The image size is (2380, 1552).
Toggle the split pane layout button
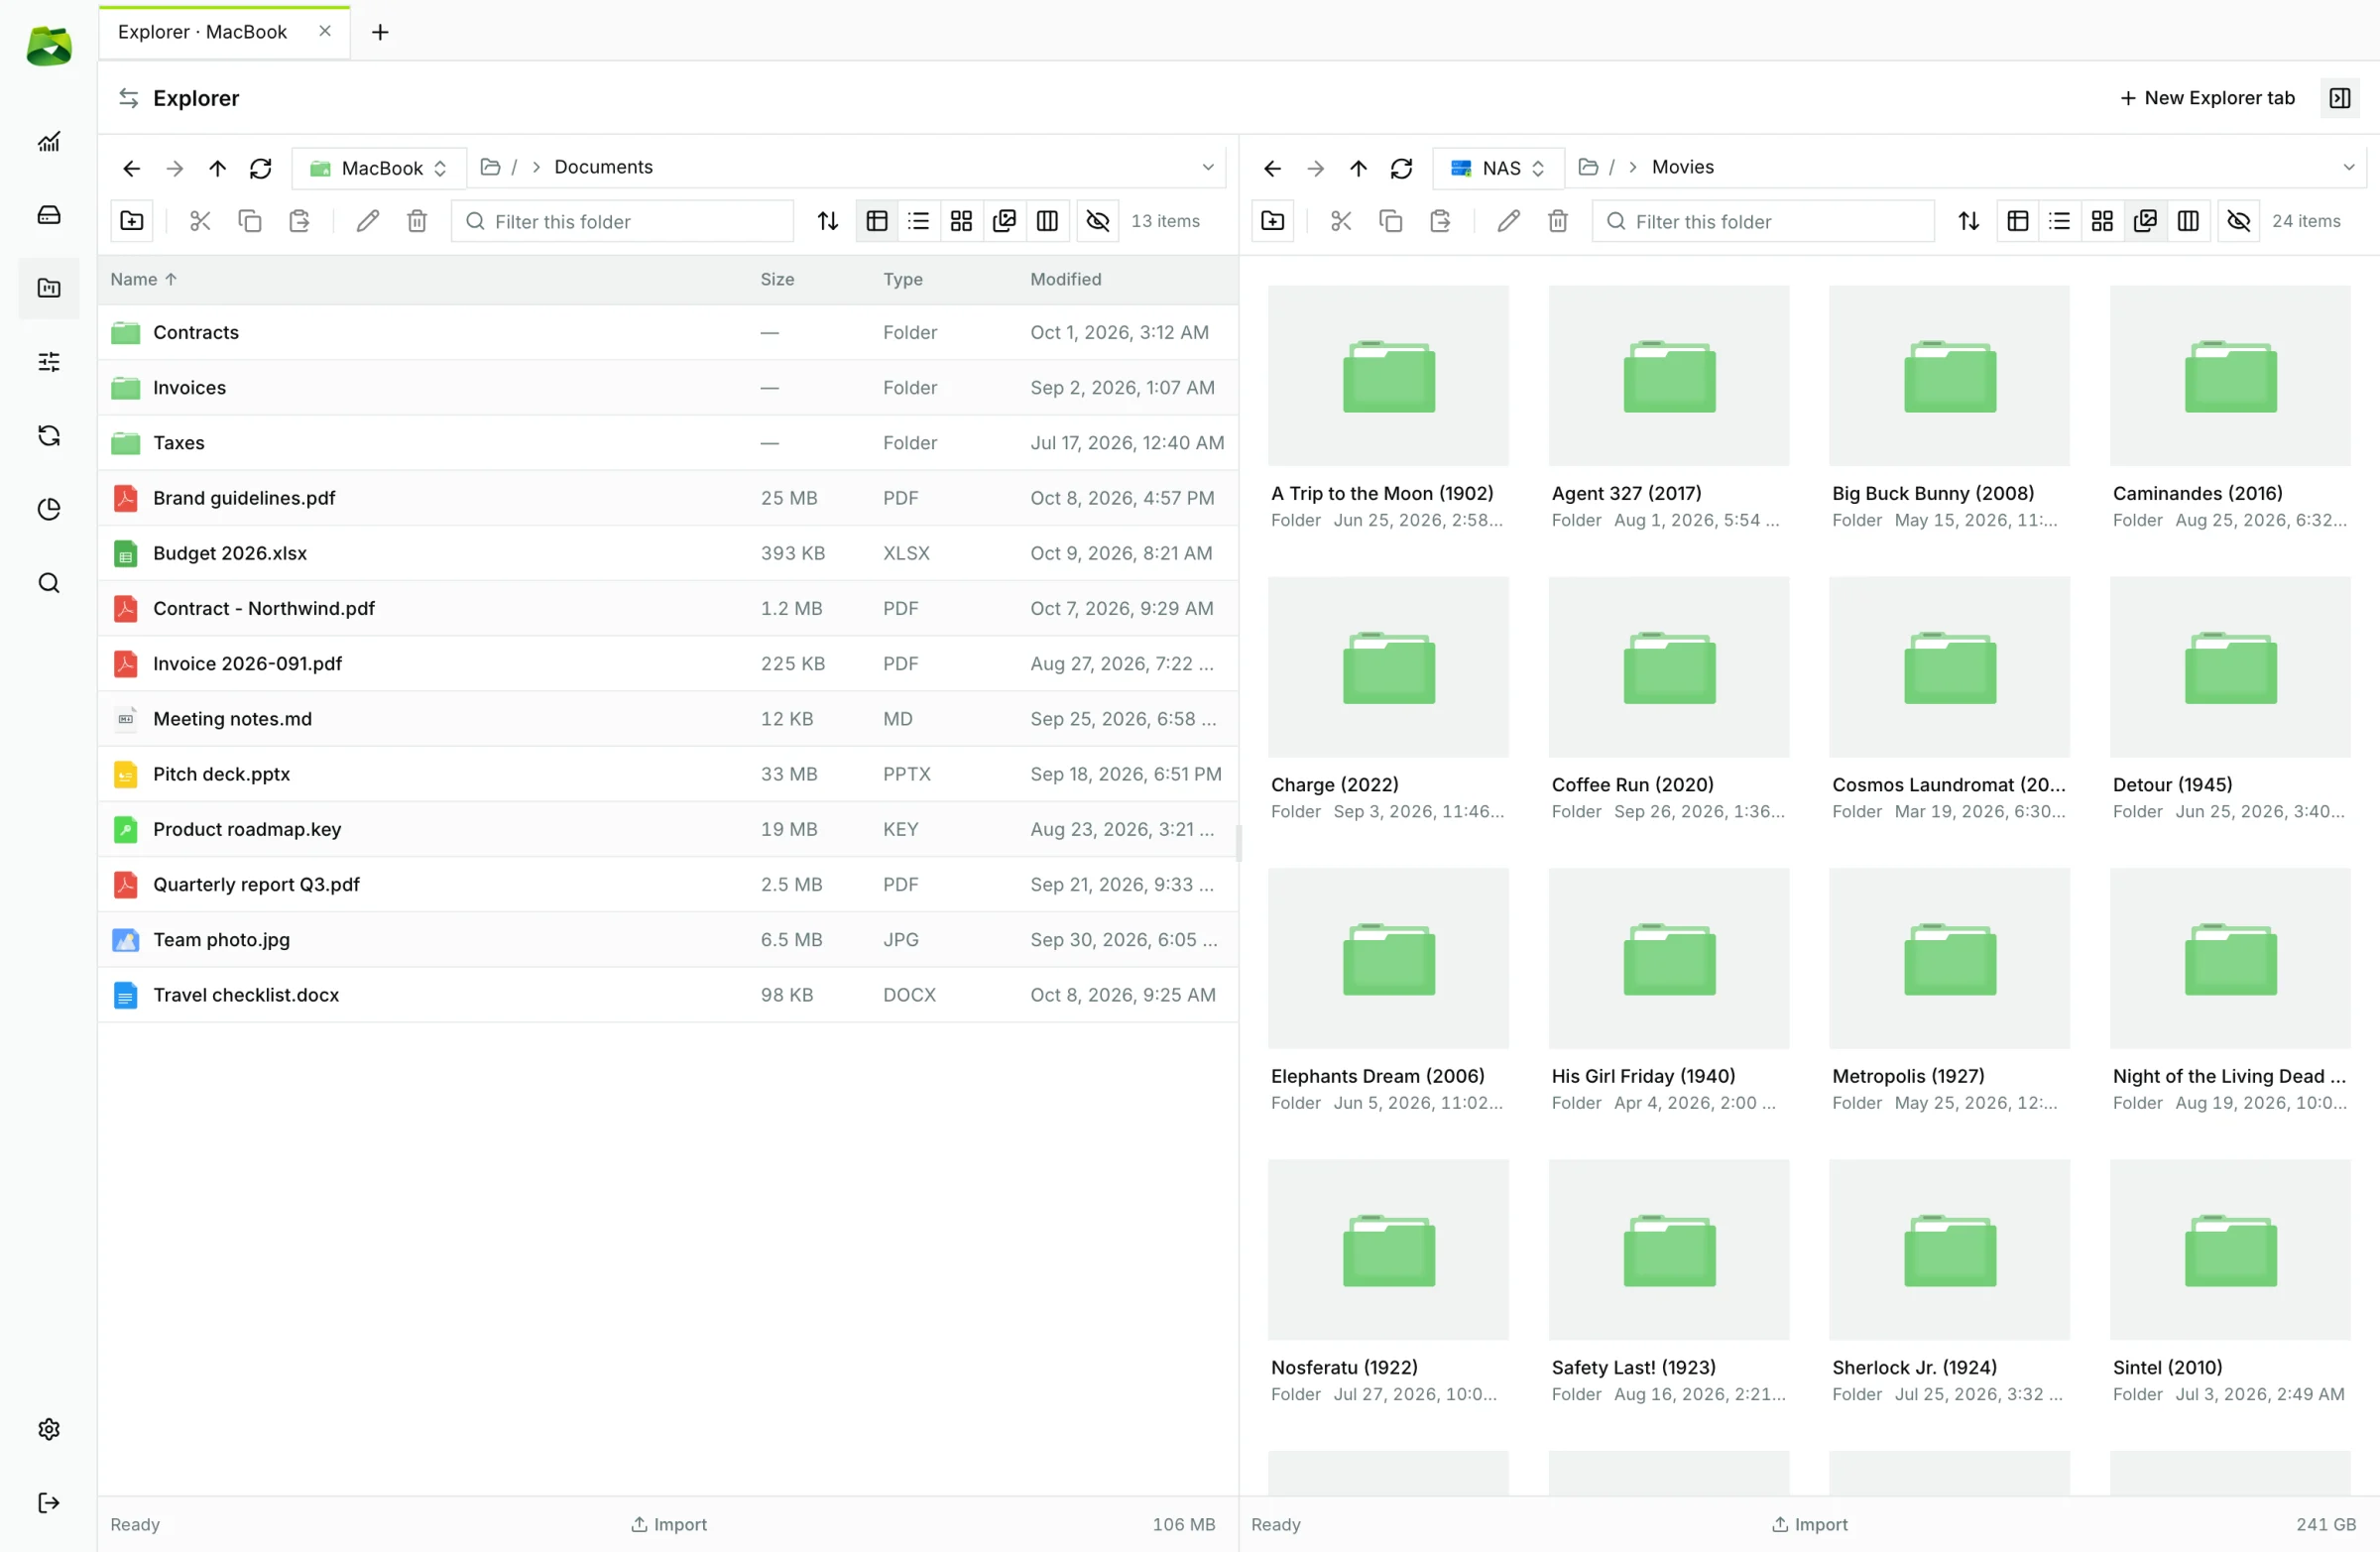click(2340, 98)
